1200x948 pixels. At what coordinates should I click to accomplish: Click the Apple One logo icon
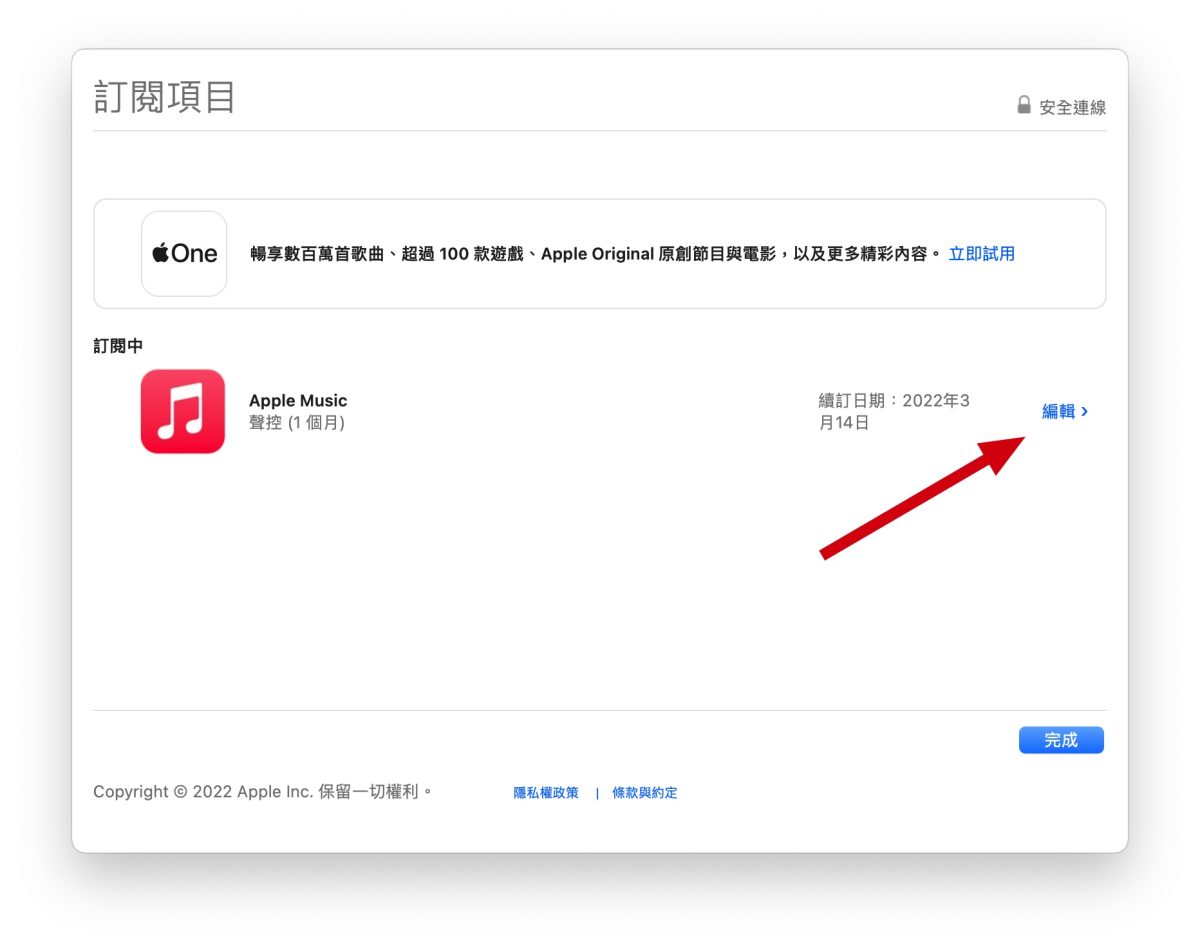(x=184, y=254)
